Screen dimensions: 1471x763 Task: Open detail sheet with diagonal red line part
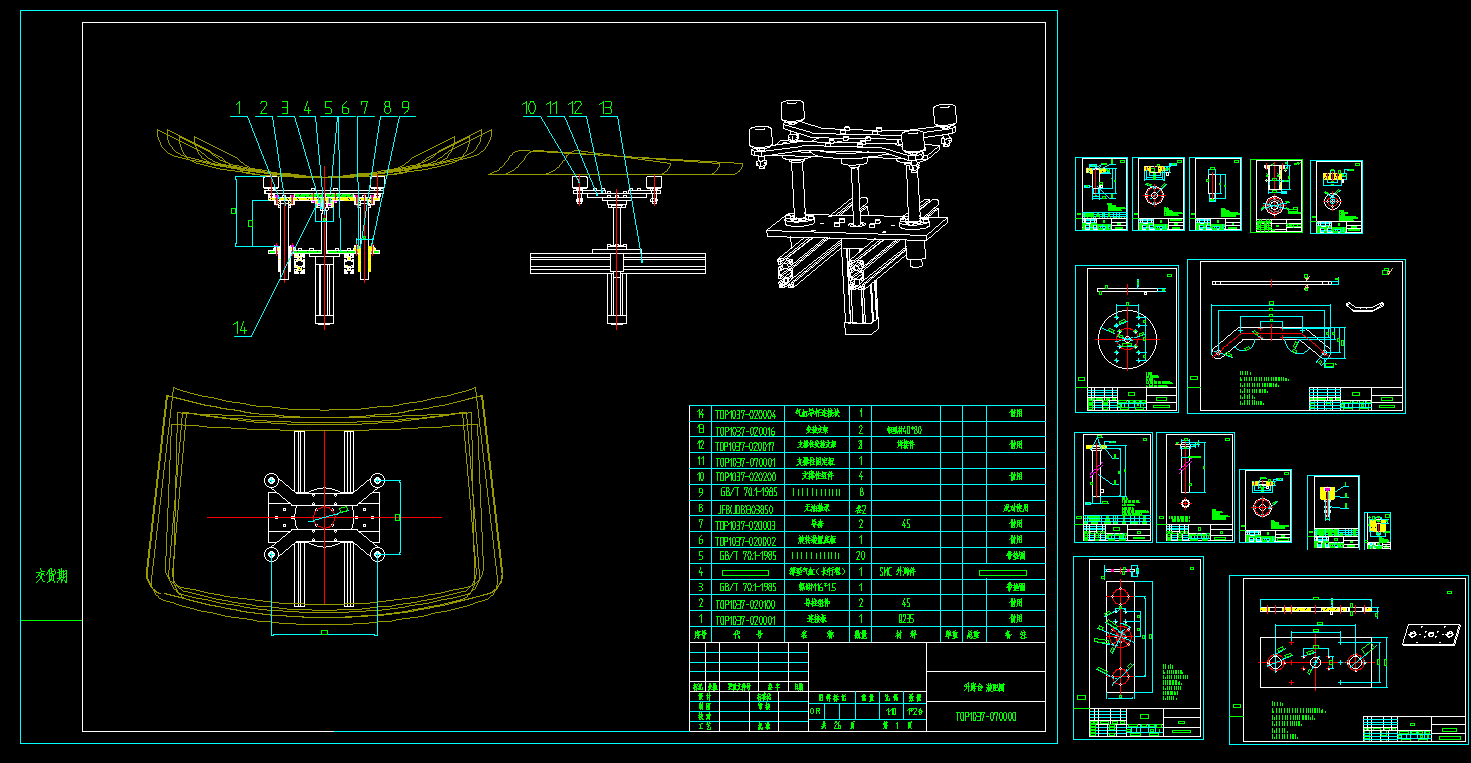[1113, 487]
